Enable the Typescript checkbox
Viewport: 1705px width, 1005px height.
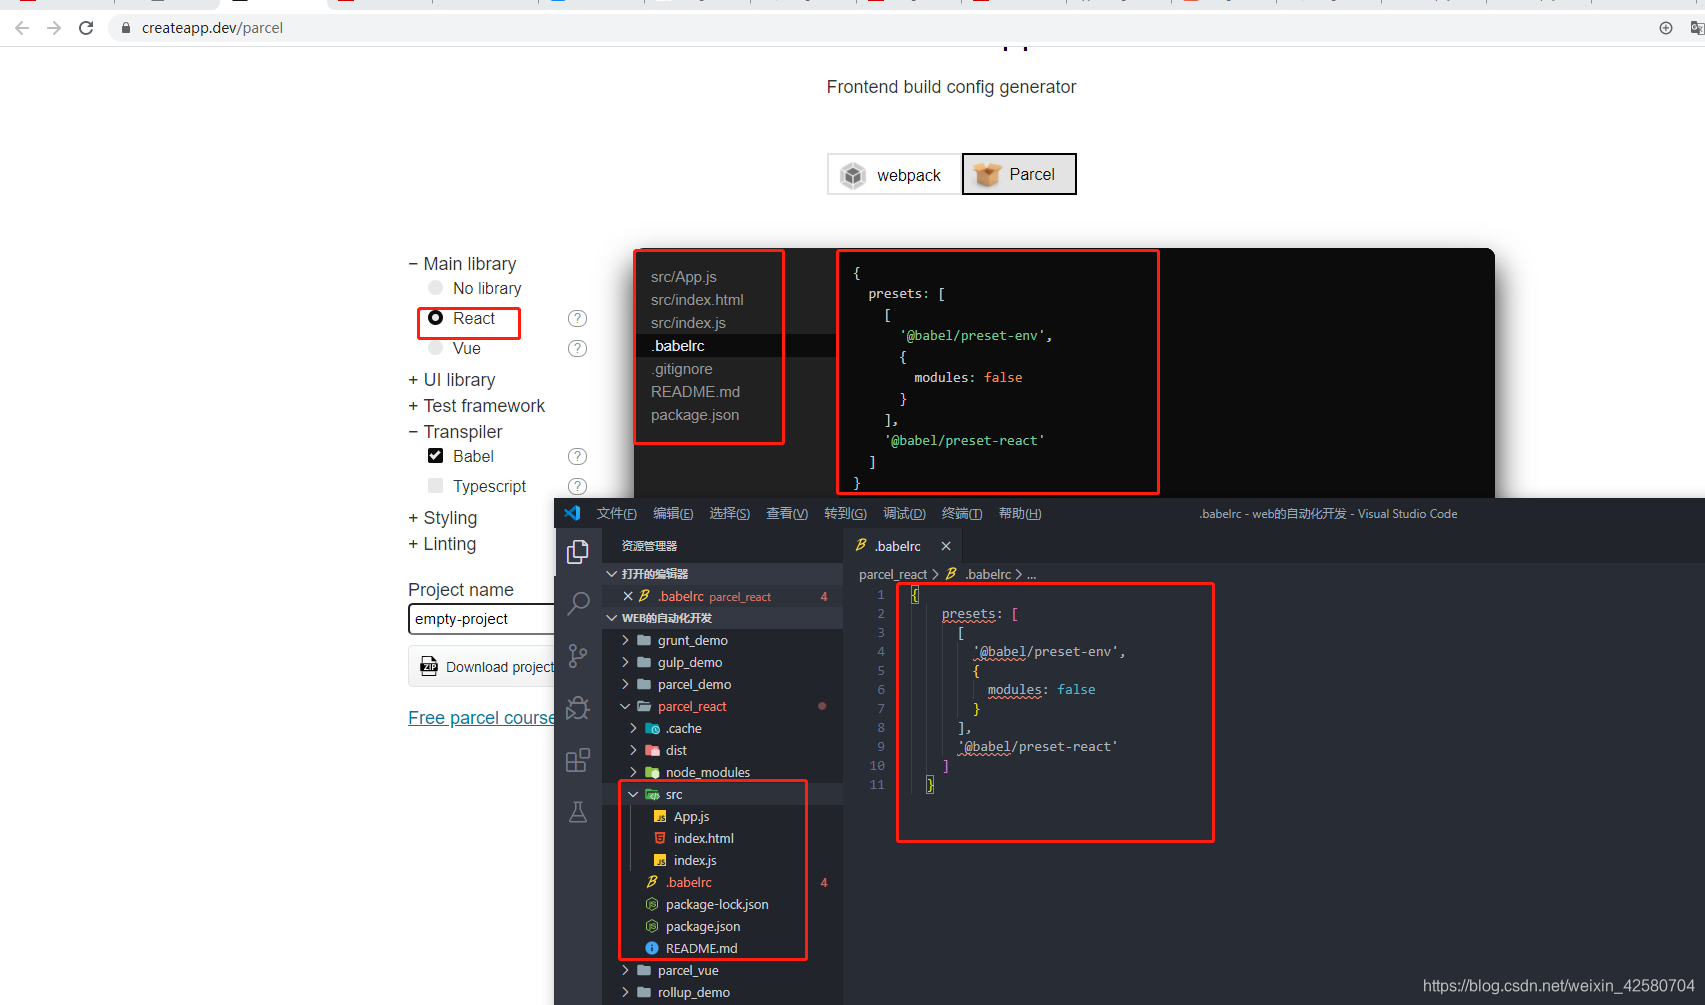436,486
